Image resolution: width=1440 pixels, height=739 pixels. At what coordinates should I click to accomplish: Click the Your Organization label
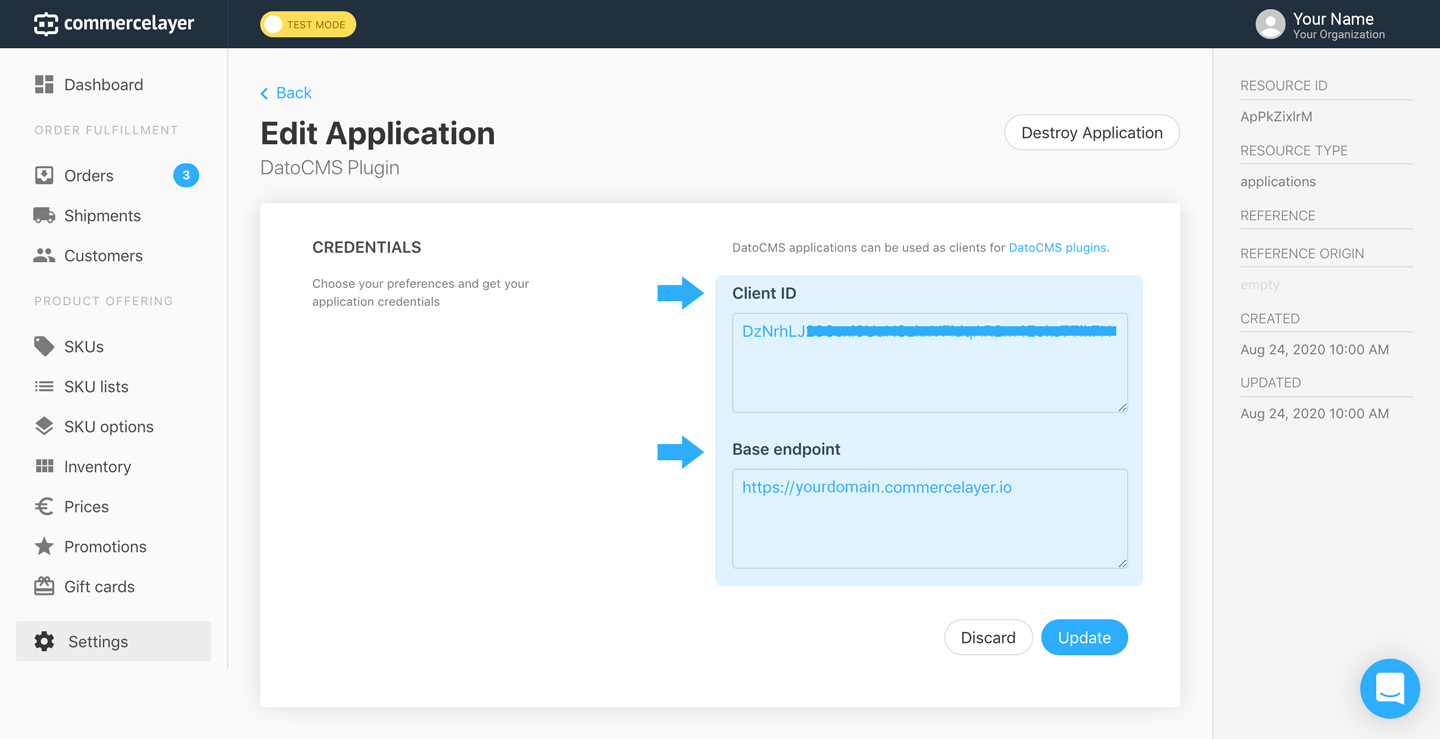click(1339, 35)
